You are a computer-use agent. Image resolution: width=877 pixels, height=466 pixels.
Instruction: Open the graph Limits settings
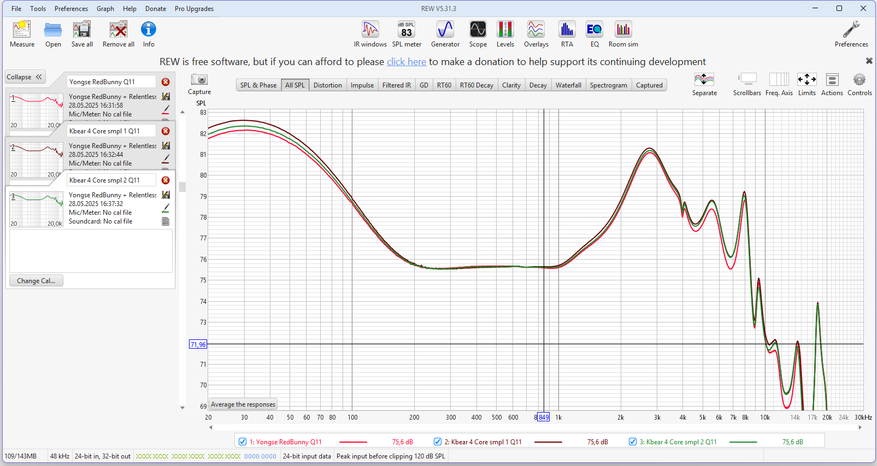(x=806, y=82)
